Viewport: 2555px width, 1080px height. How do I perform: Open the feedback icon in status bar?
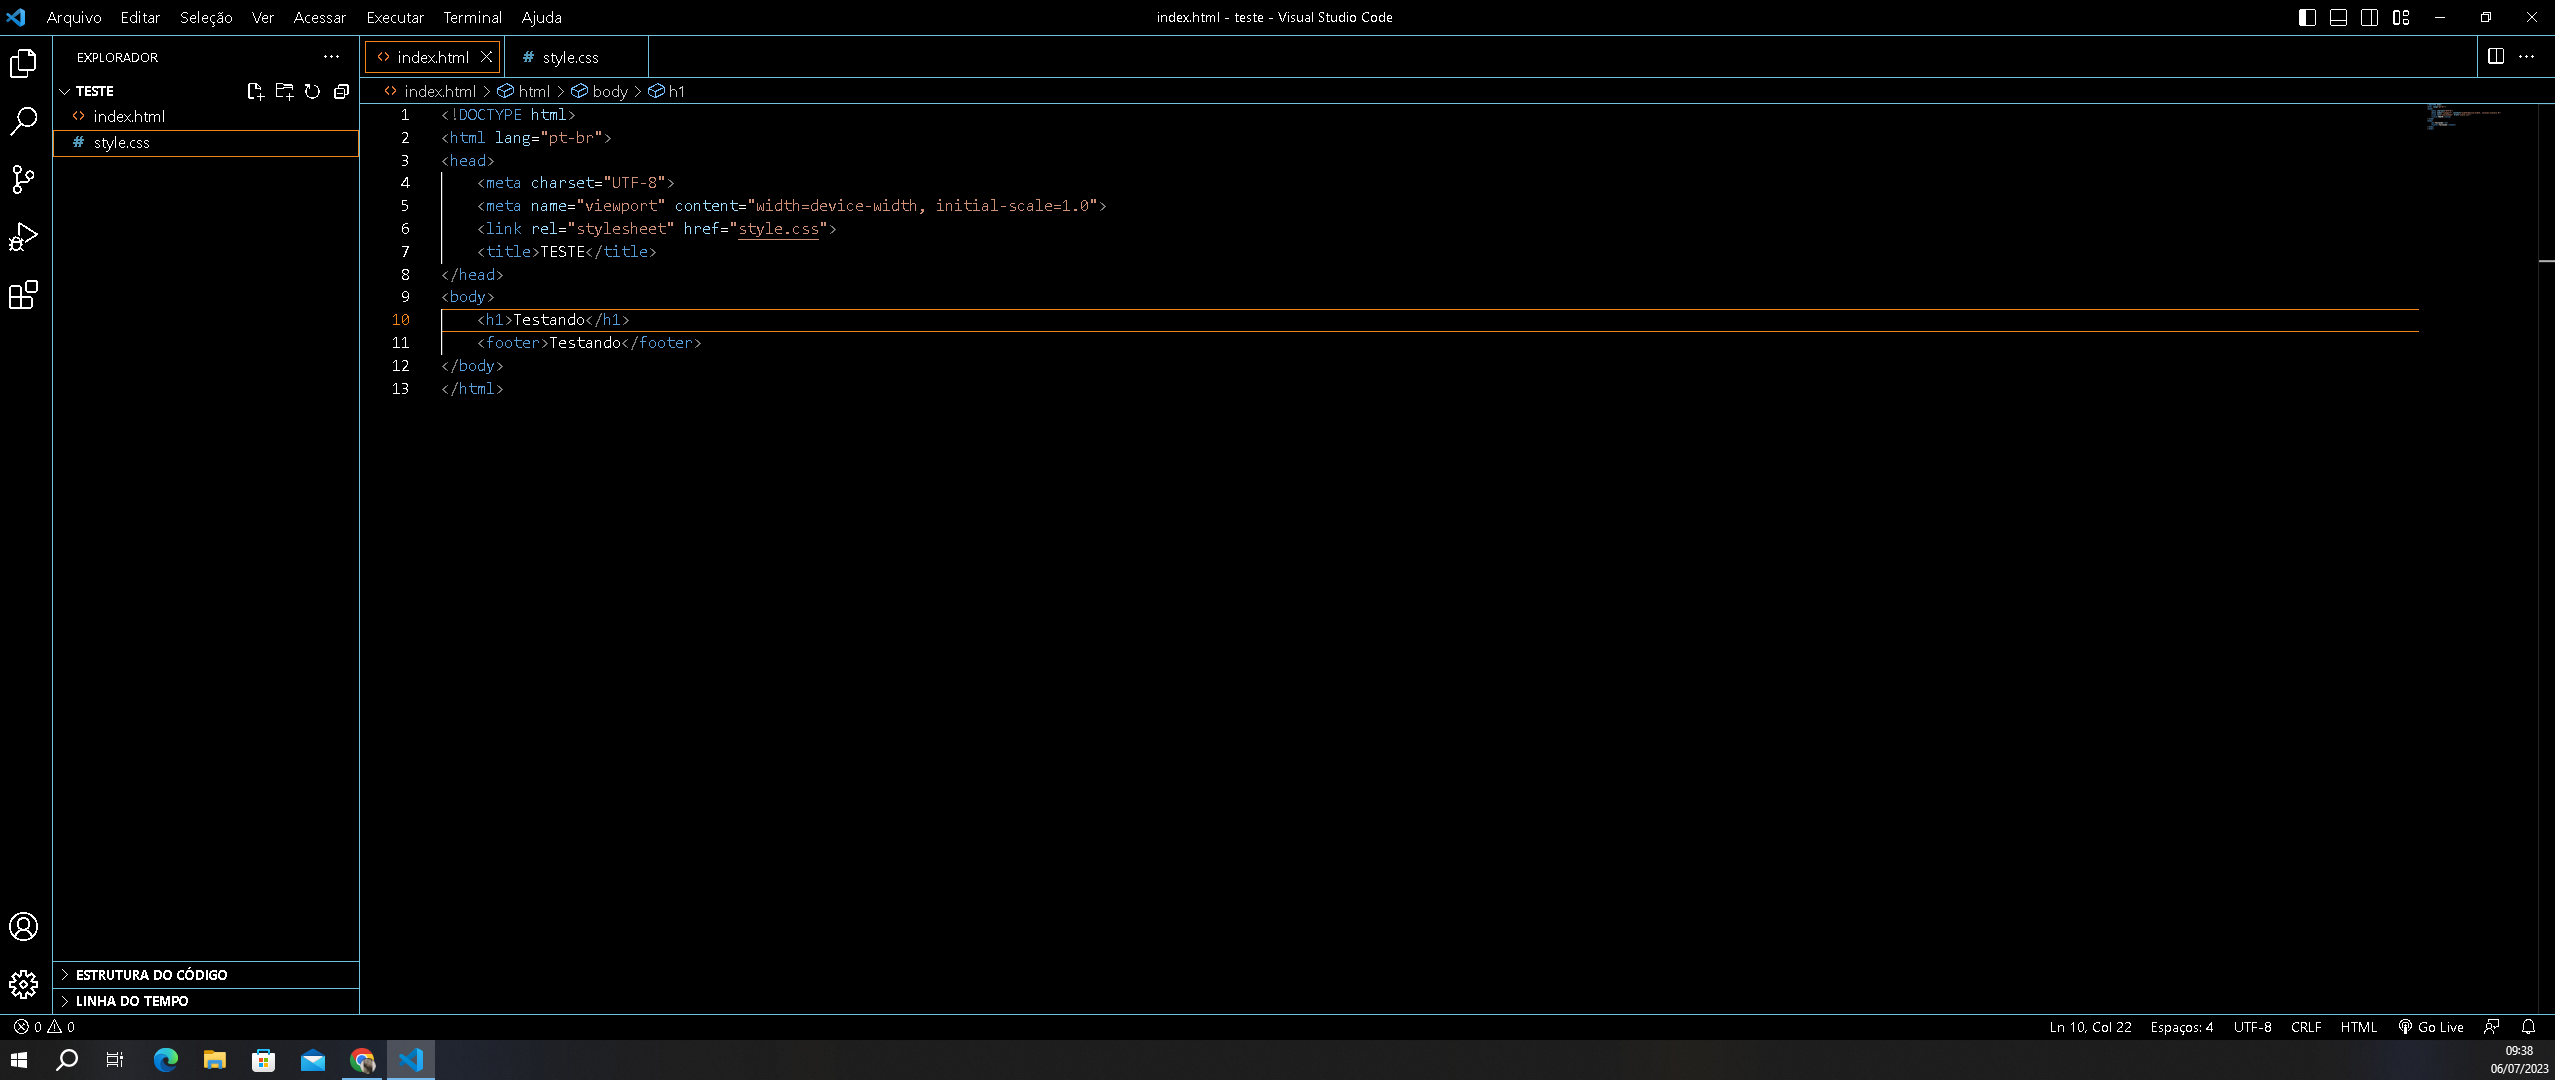(2491, 1027)
